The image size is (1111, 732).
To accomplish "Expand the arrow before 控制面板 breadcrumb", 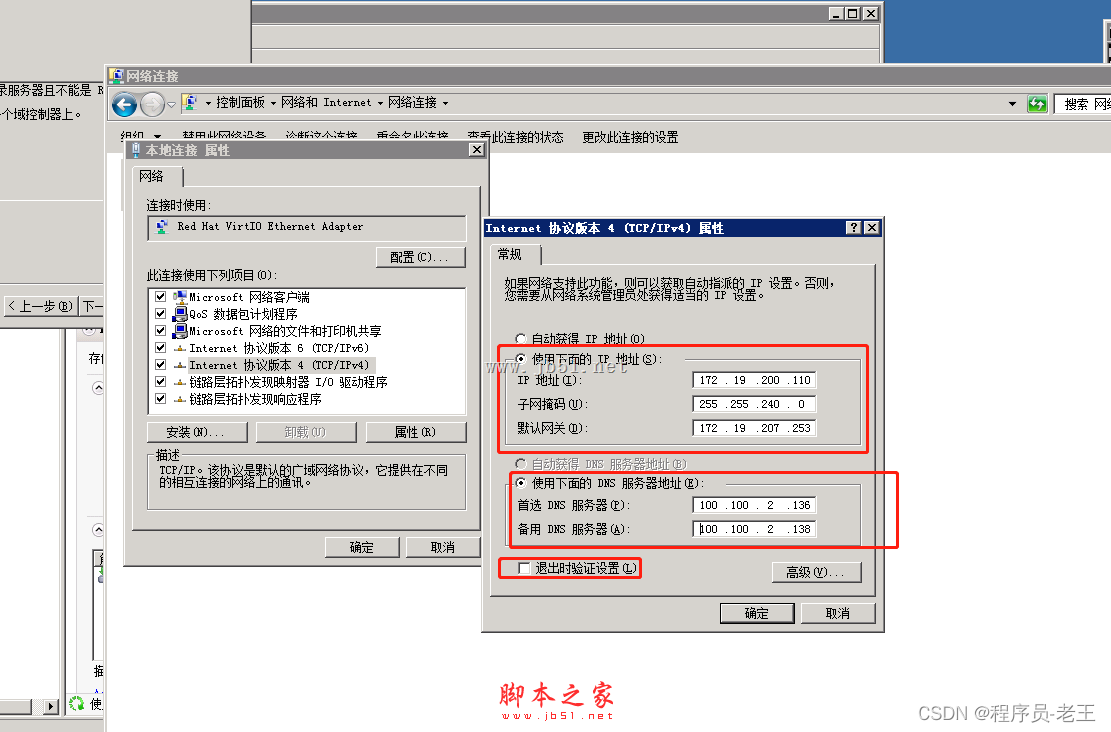I will [x=208, y=103].
